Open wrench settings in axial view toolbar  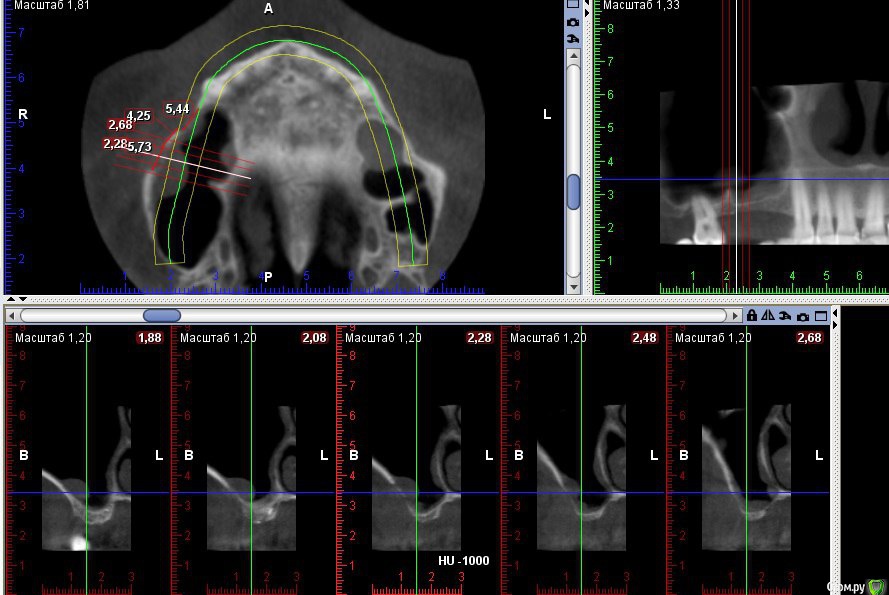(x=573, y=38)
